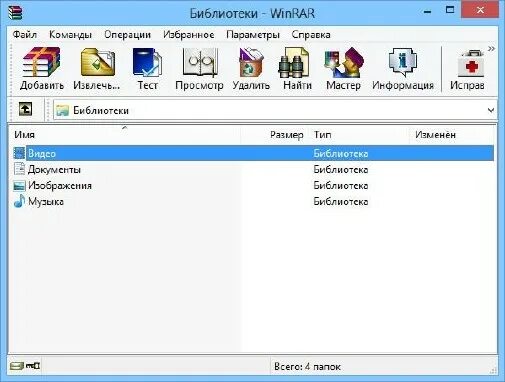This screenshot has height=382, width=505.
Task: Select the Музыка library row
Action: [x=253, y=201]
